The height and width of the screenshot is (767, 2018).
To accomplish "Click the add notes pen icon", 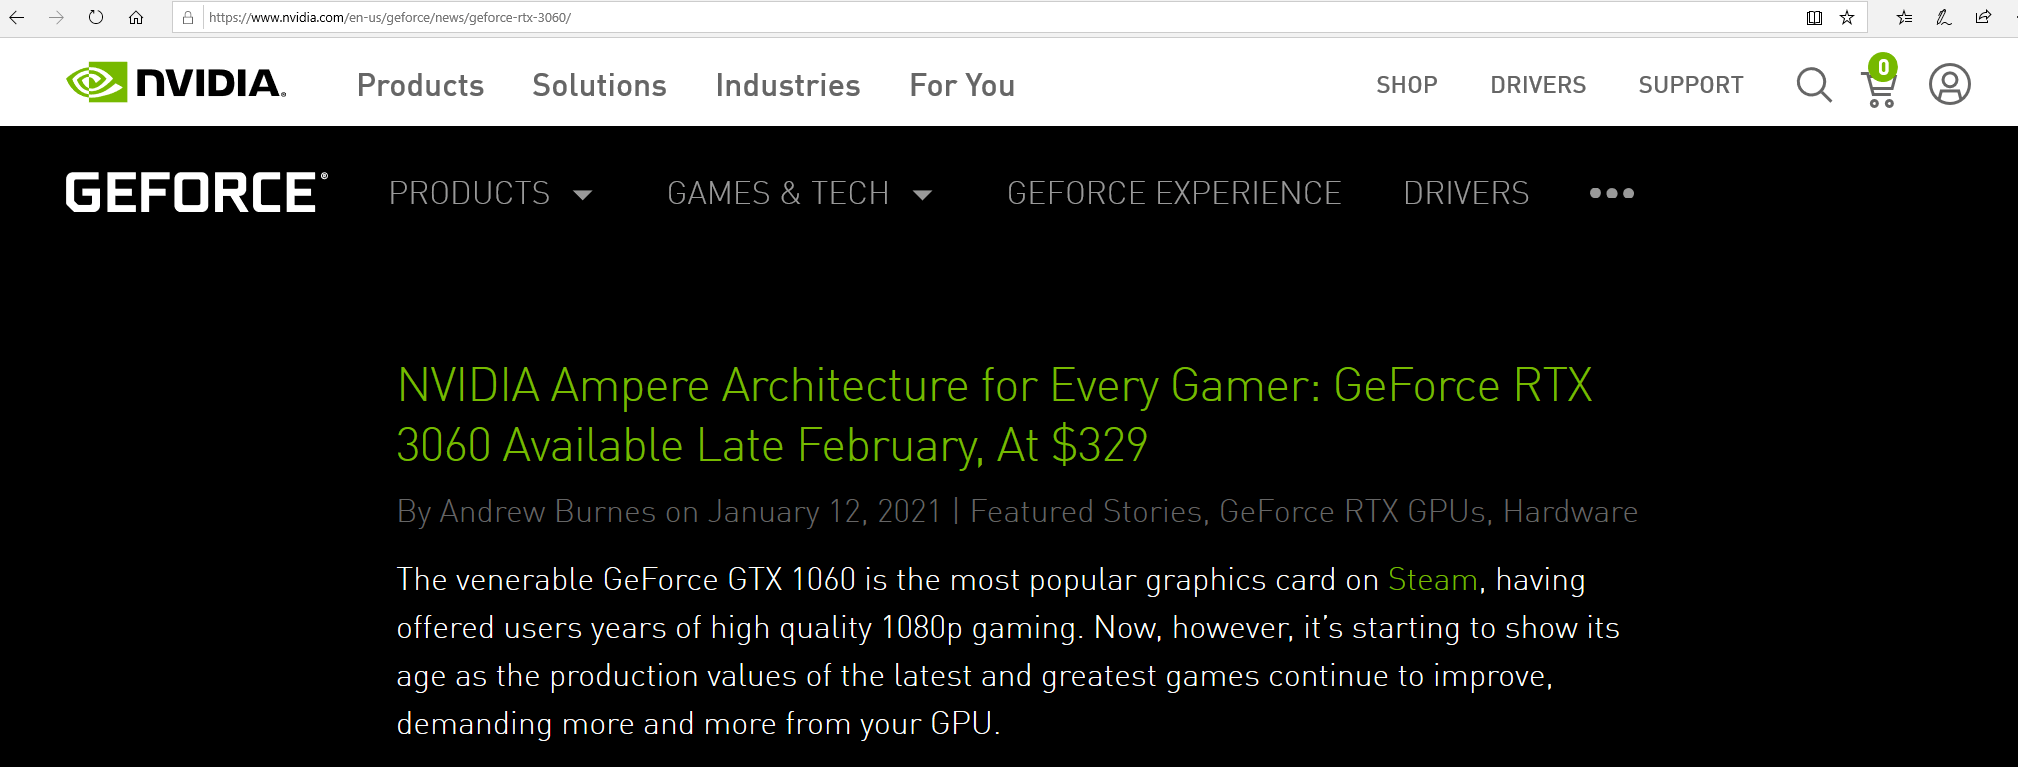I will coord(1944,17).
